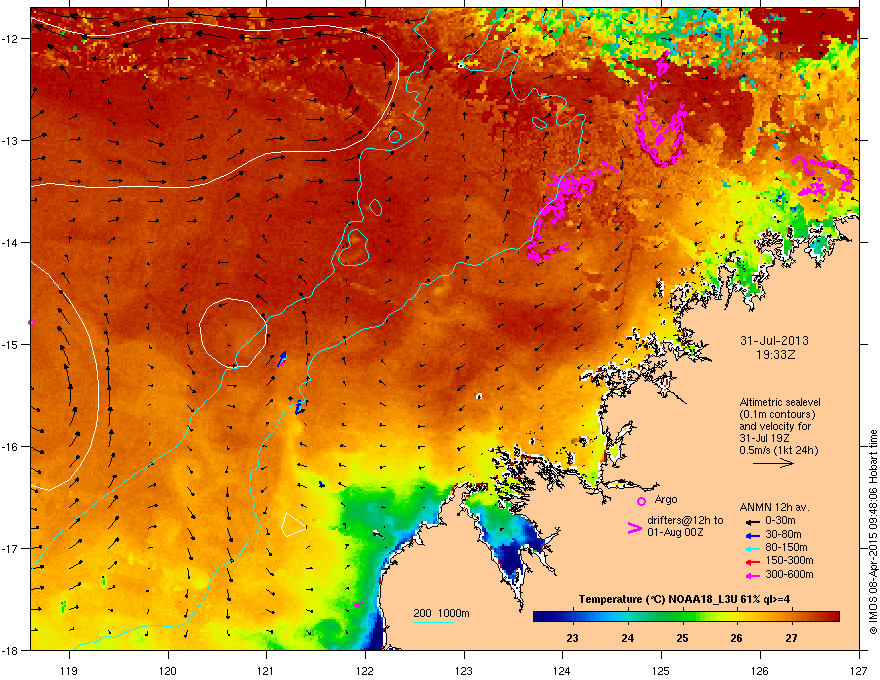880x680 pixels.
Task: Click the '200 1000m' bathymetry label
Action: [441, 613]
